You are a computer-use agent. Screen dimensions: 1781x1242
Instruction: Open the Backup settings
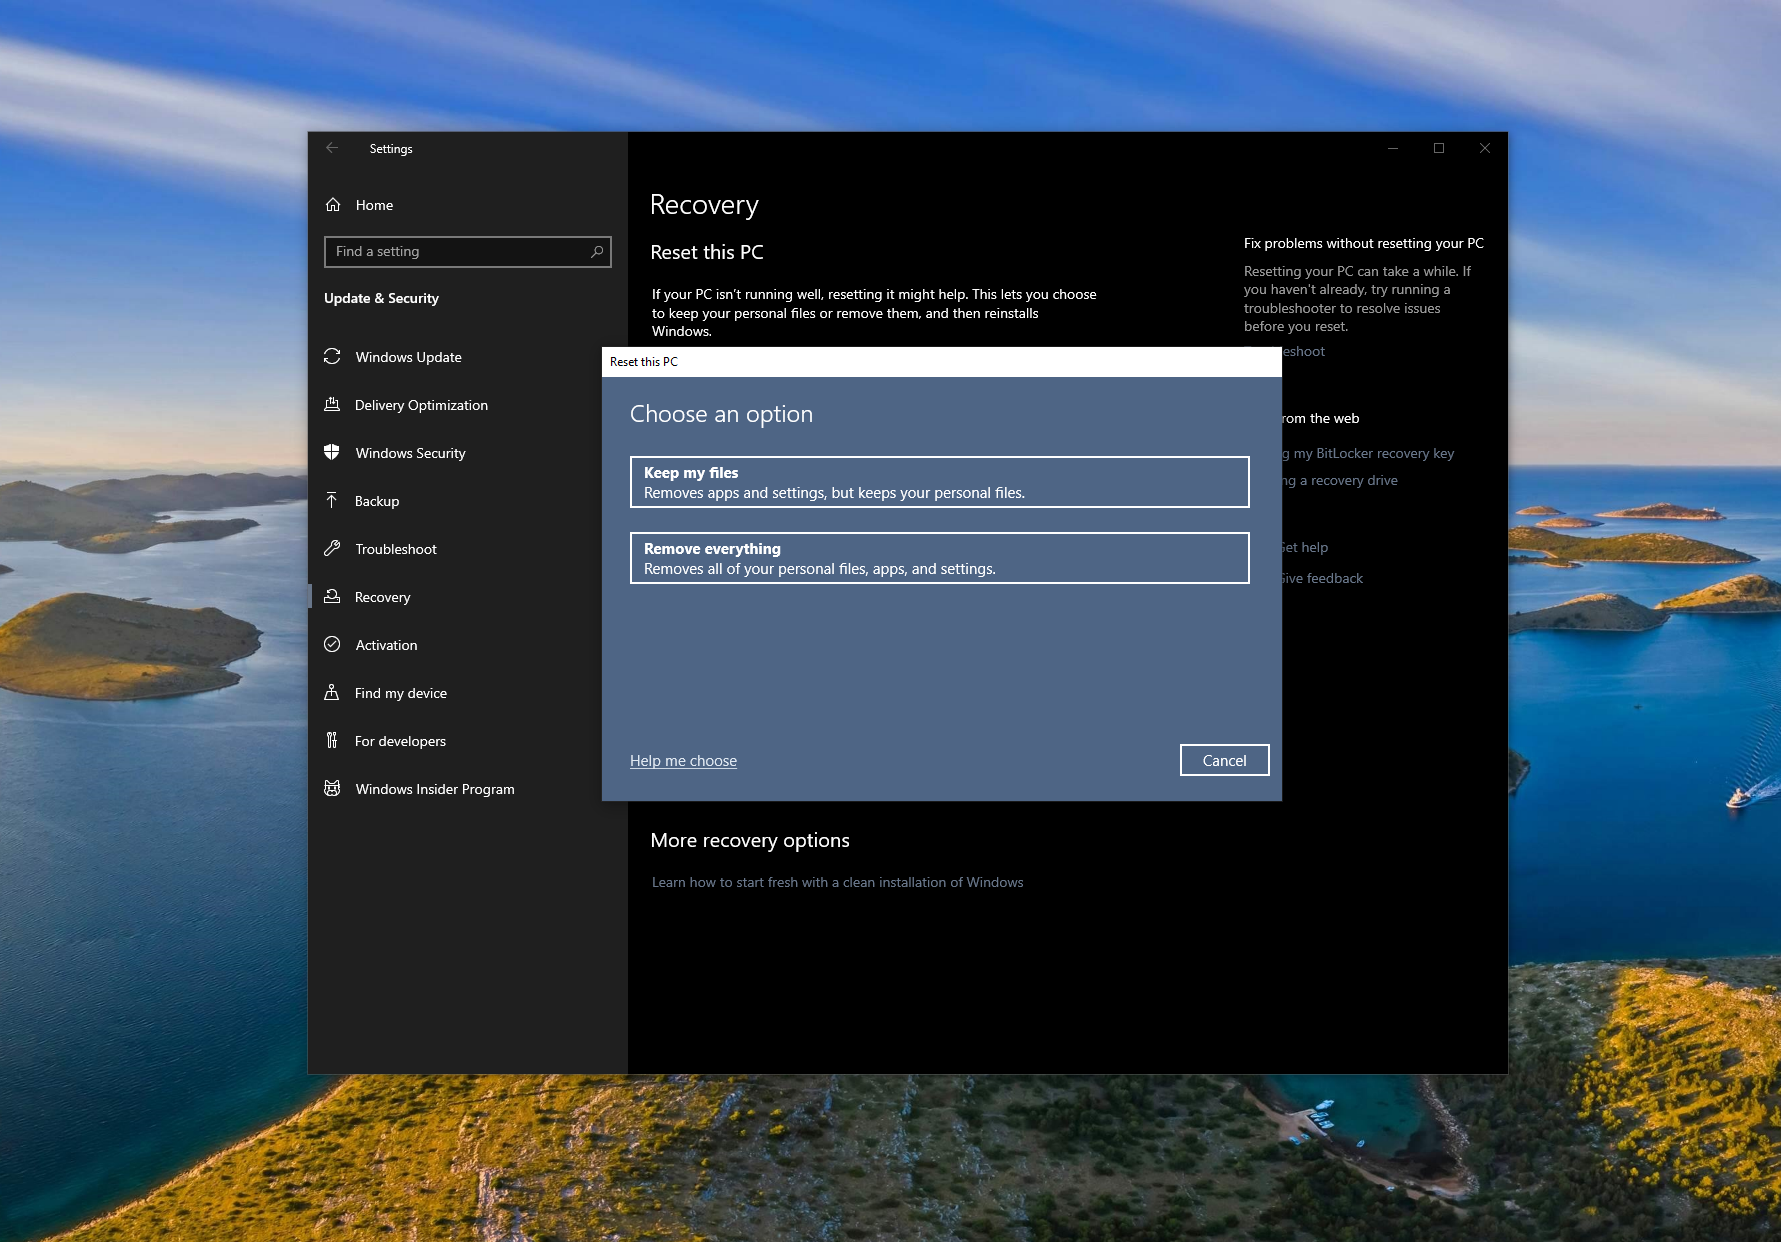(468, 501)
